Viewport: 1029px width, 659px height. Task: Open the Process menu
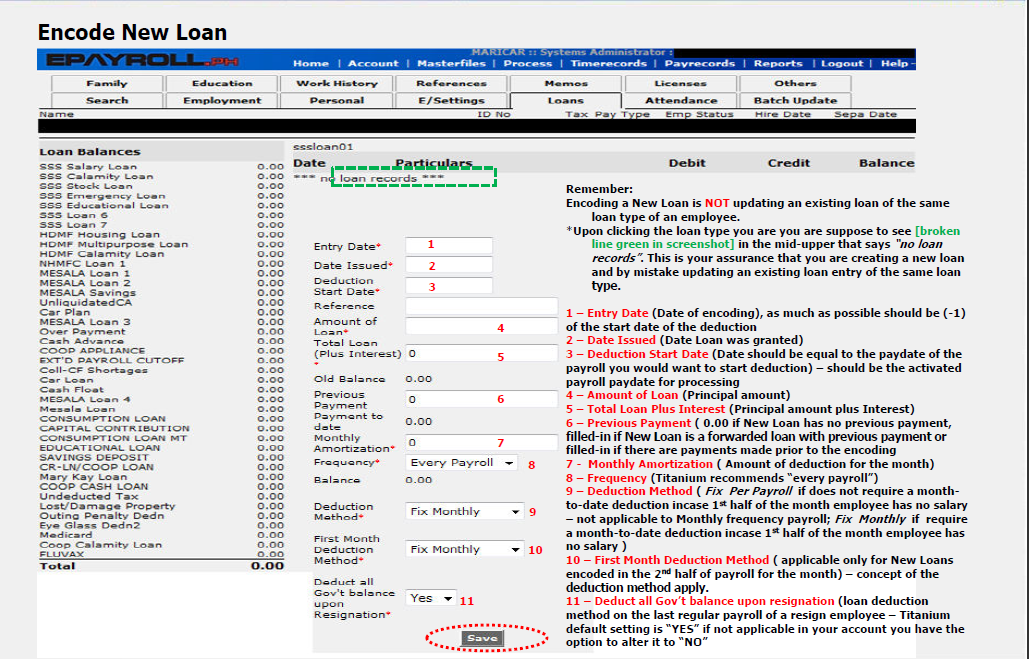(528, 63)
